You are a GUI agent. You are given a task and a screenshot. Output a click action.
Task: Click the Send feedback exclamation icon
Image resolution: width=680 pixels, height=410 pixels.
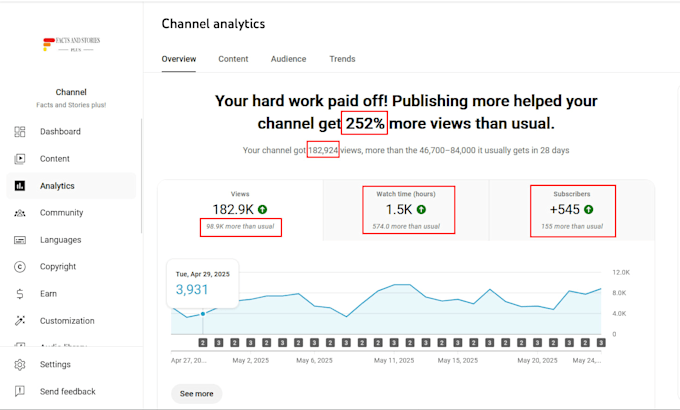pyautogui.click(x=20, y=391)
